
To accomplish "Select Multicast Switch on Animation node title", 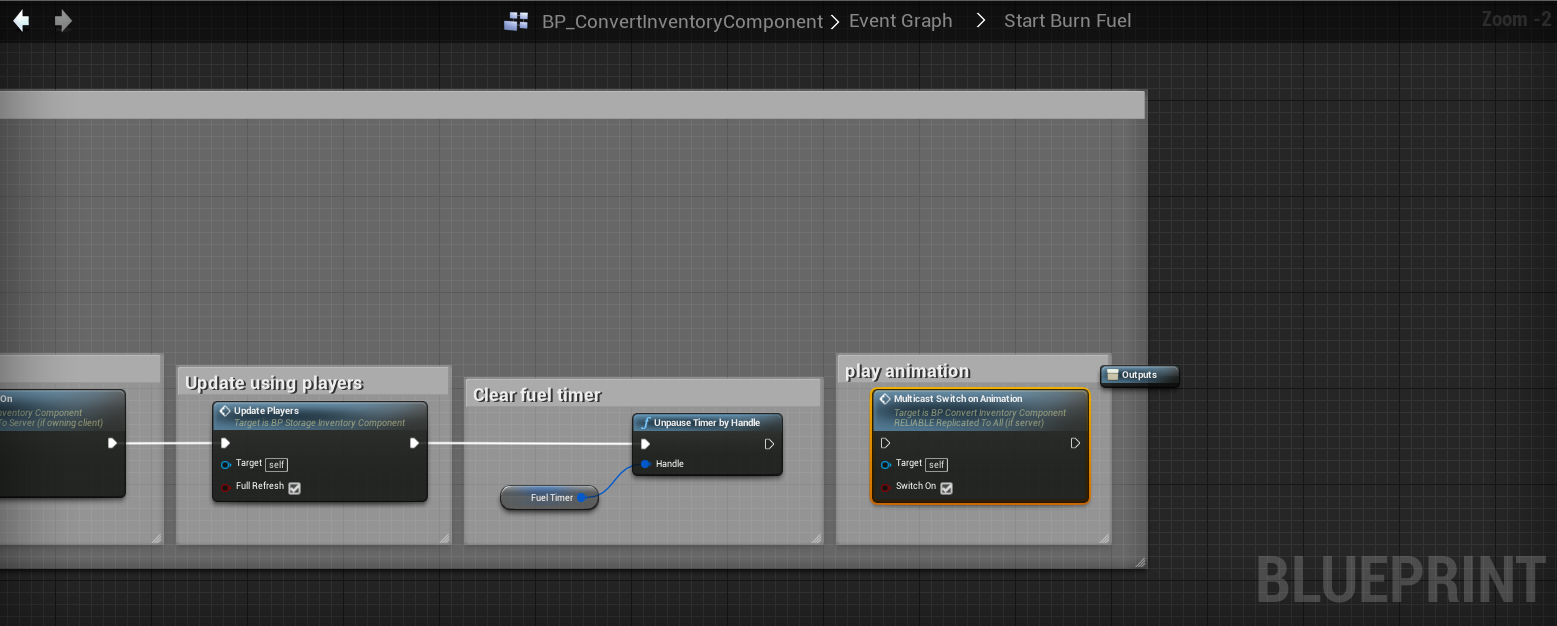I will click(x=957, y=399).
